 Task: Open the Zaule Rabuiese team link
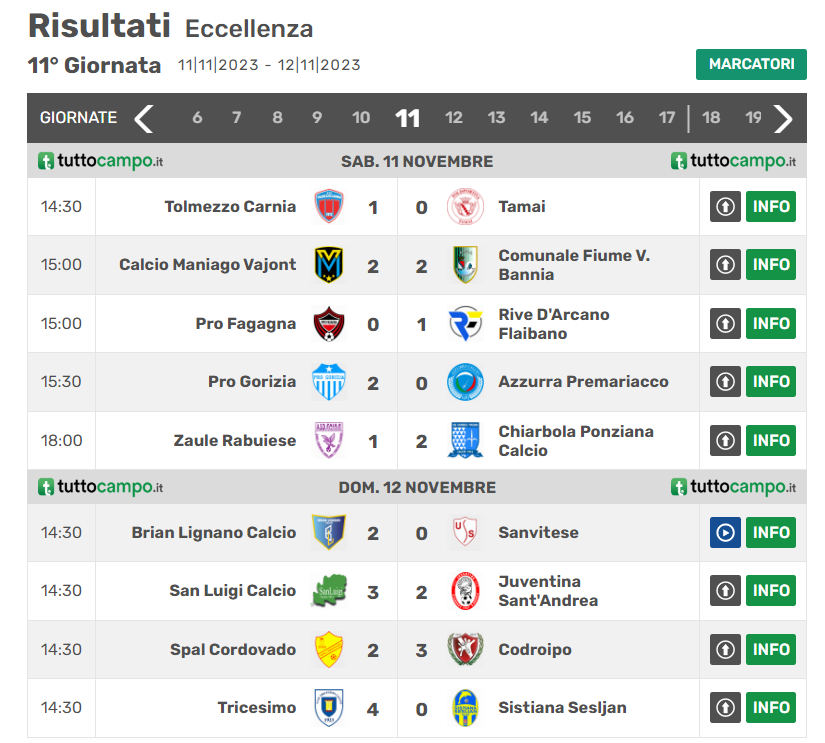pos(235,440)
